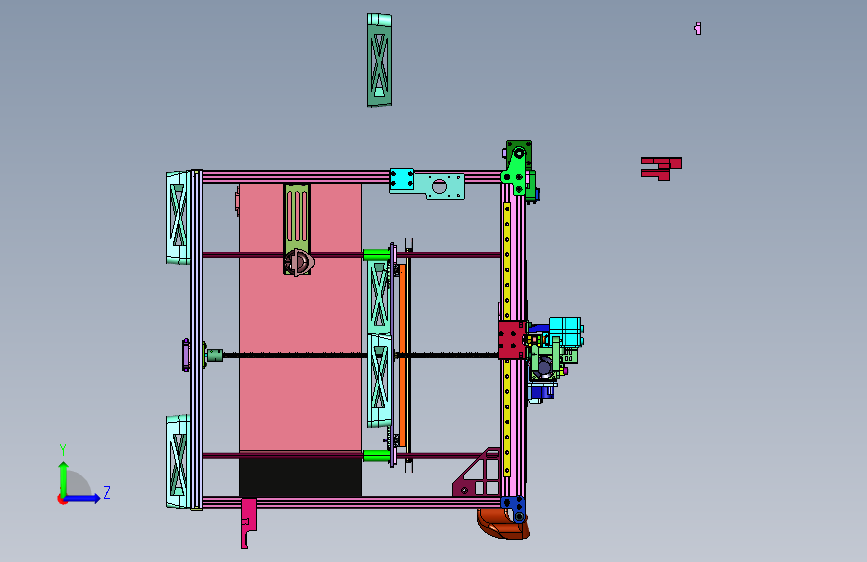Click the 'Y' axis label
Image resolution: width=867 pixels, height=562 pixels.
click(63, 450)
